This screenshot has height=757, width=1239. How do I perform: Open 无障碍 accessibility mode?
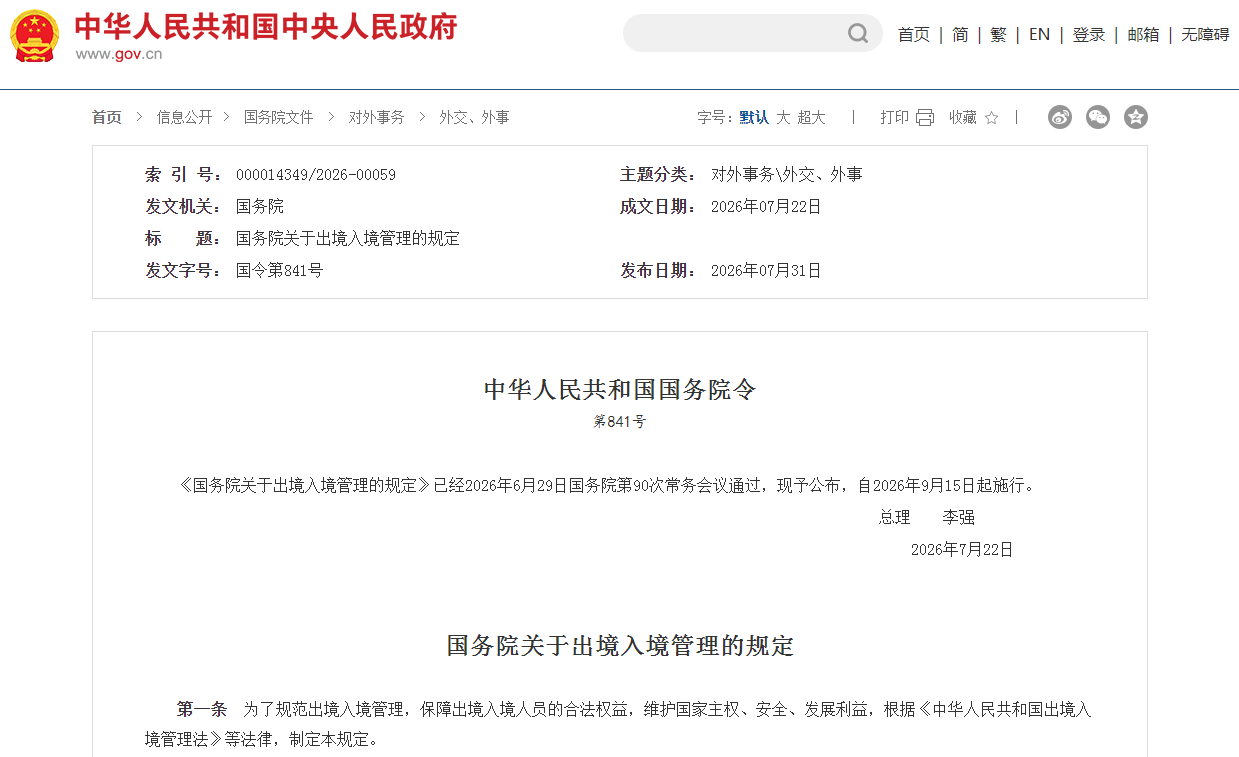click(x=1205, y=35)
